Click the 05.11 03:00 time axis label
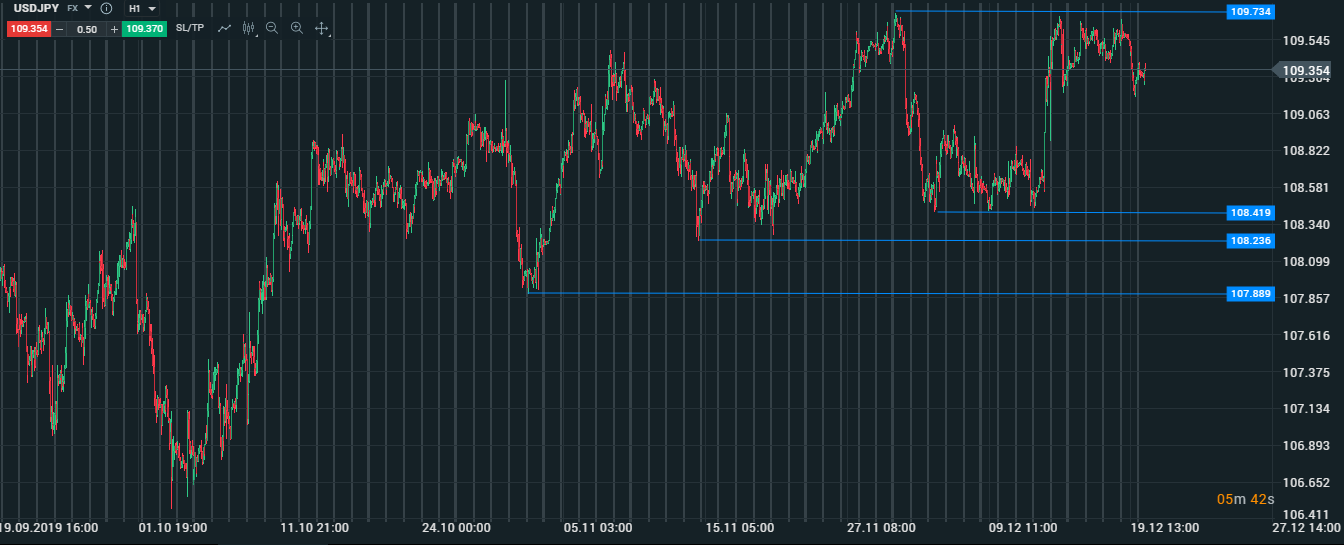Screen dimensions: 1344x545 [597, 527]
